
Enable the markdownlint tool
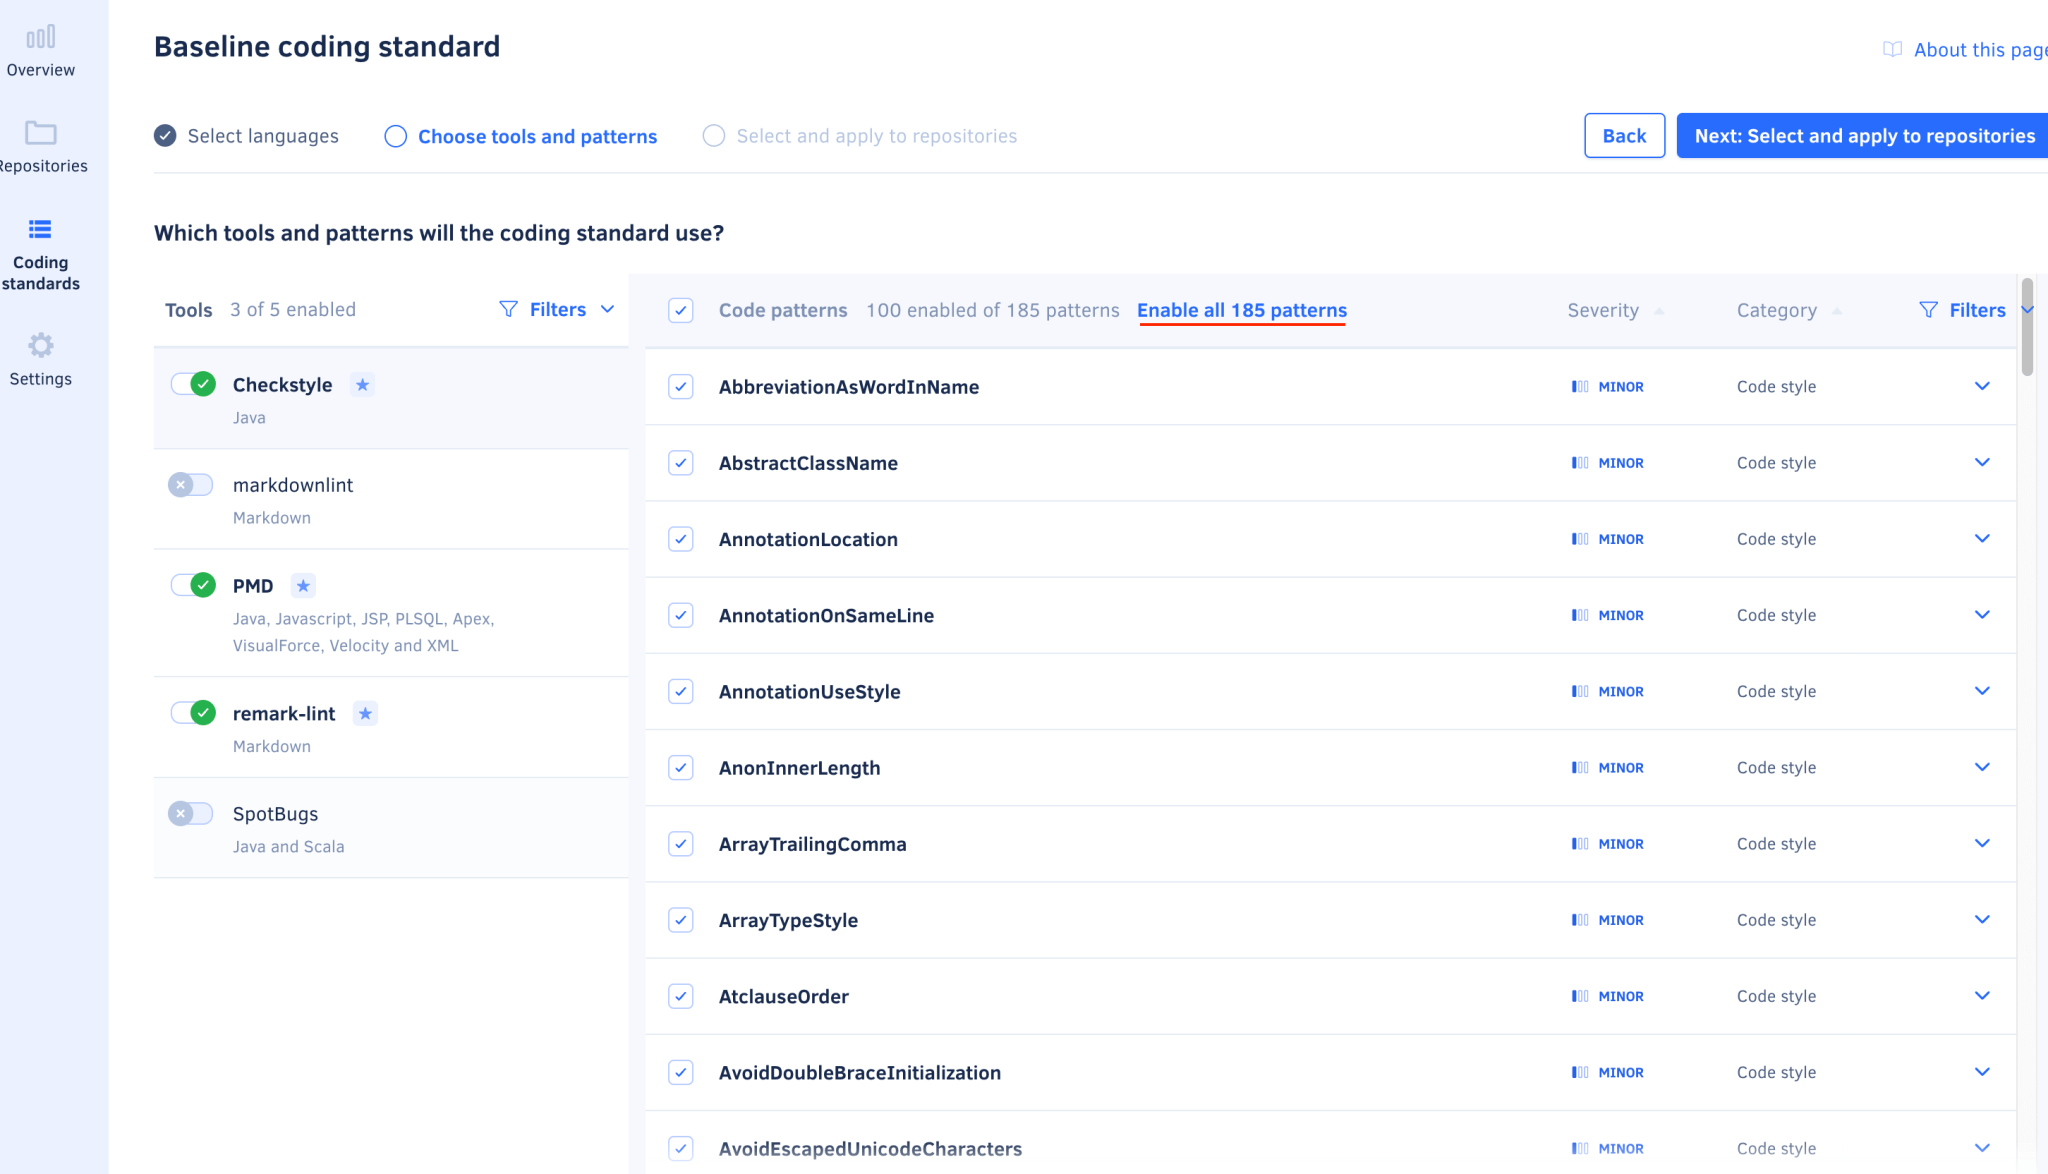[190, 484]
